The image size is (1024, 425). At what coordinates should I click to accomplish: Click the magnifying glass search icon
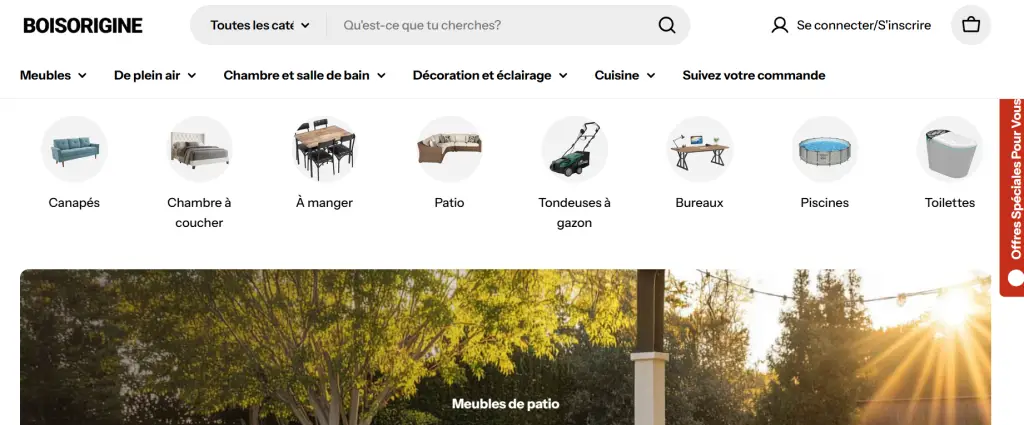(667, 25)
